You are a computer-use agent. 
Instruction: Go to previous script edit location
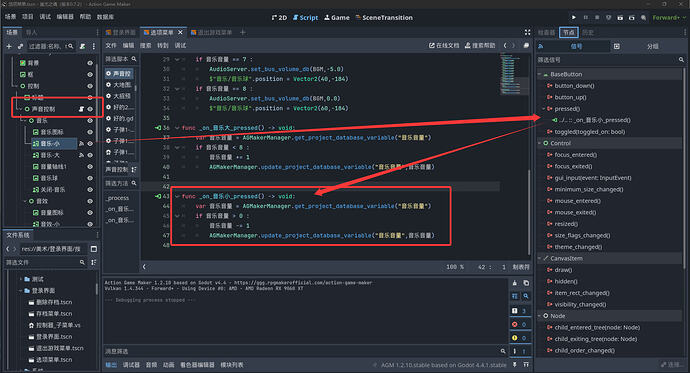pyautogui.click(x=505, y=45)
